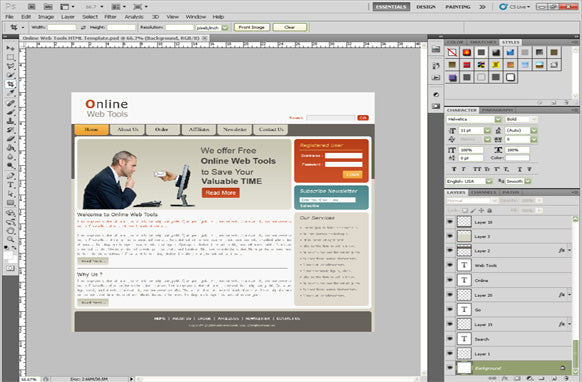Switch to the Painting workspace
The image size is (582, 382).
[458, 7]
